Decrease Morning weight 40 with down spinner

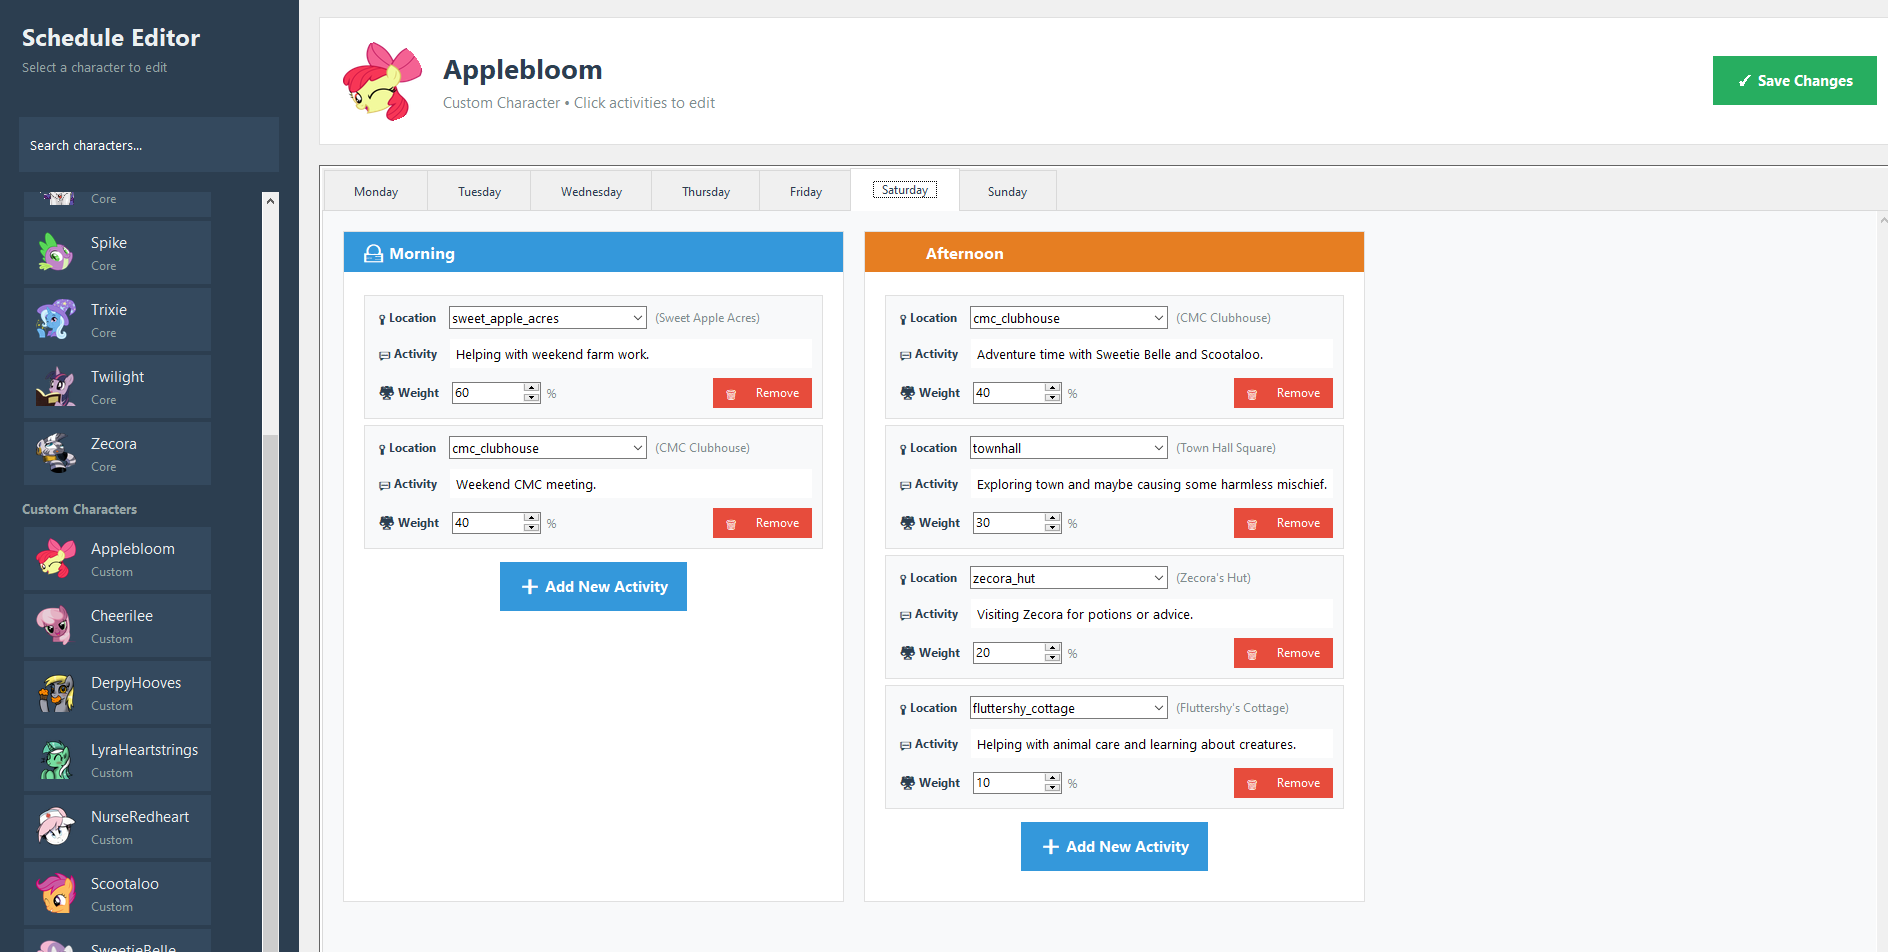[x=532, y=528]
